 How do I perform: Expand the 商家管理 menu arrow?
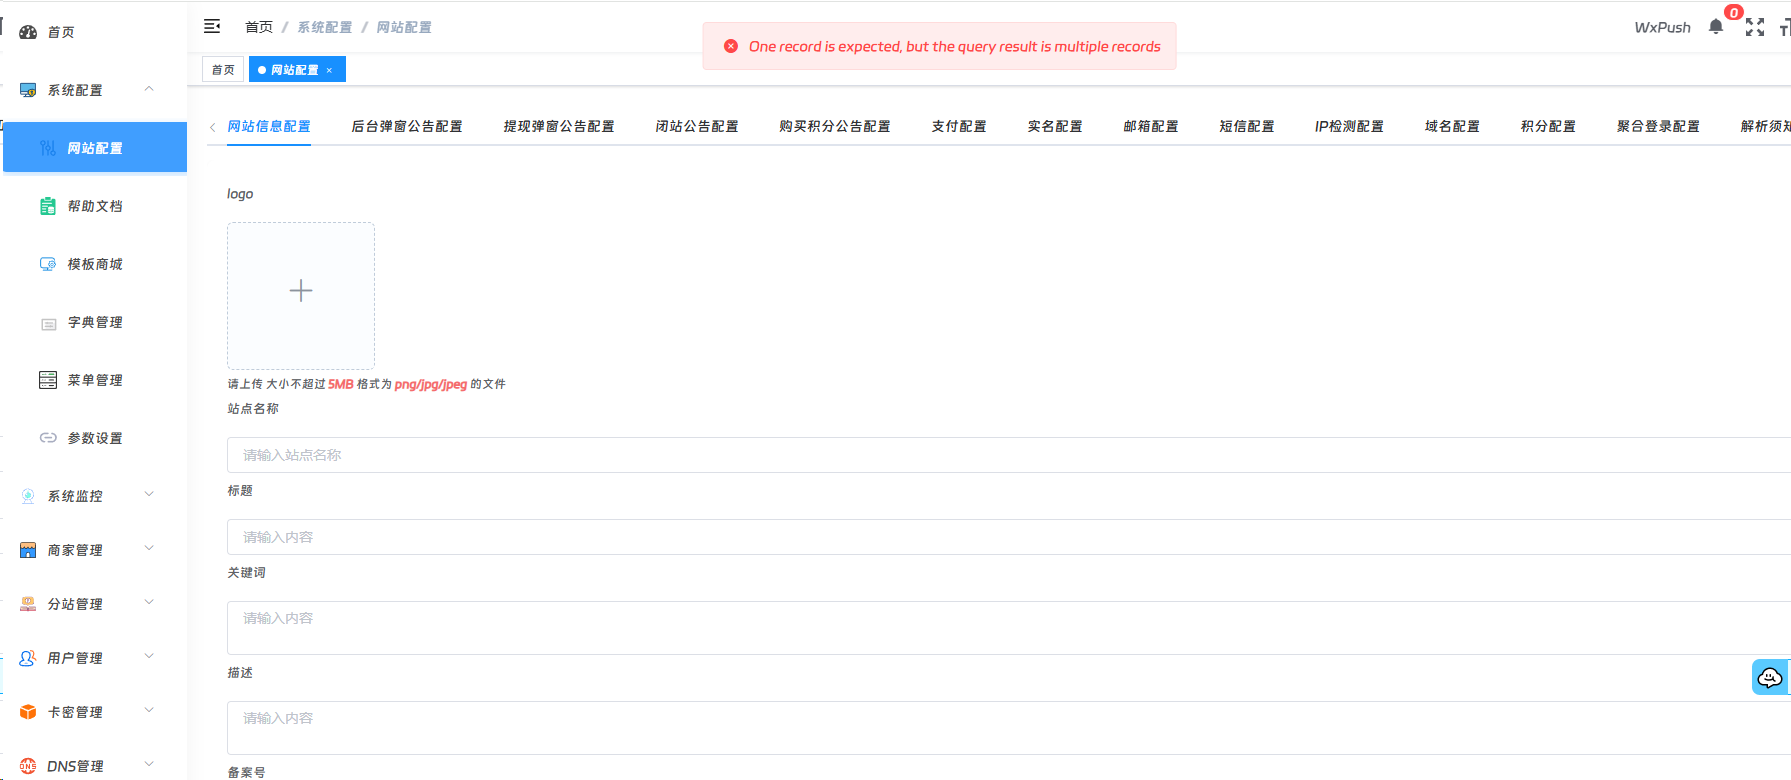click(149, 548)
